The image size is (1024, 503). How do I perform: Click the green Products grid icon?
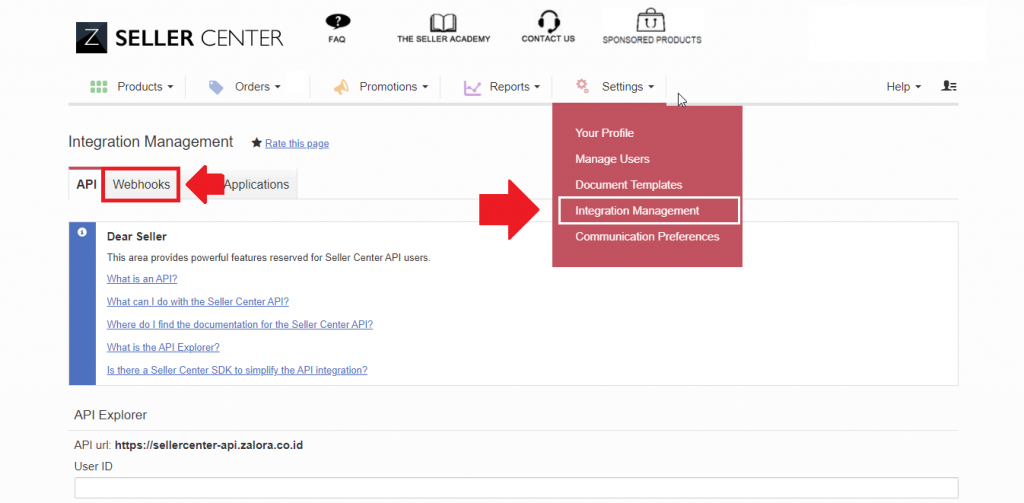[99, 87]
